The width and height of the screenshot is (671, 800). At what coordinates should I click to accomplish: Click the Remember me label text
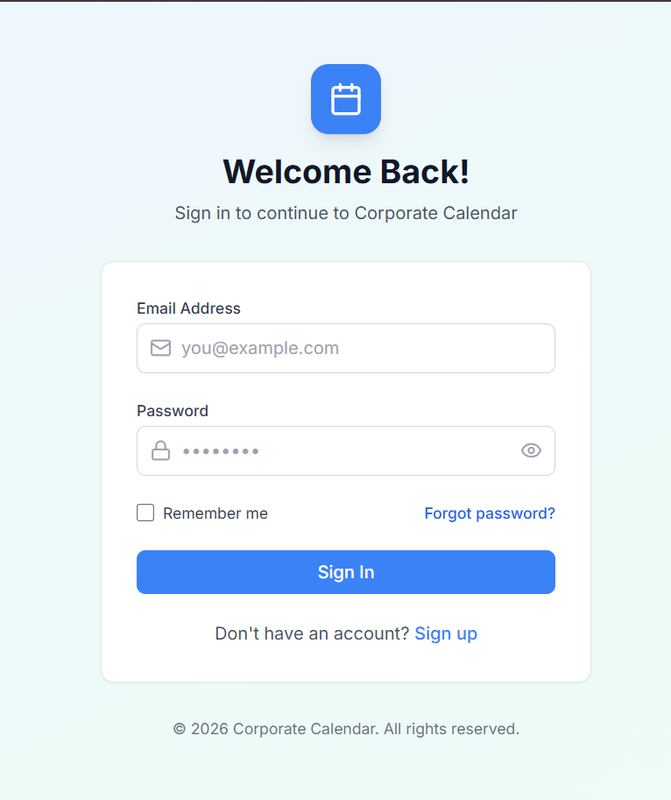coord(215,513)
